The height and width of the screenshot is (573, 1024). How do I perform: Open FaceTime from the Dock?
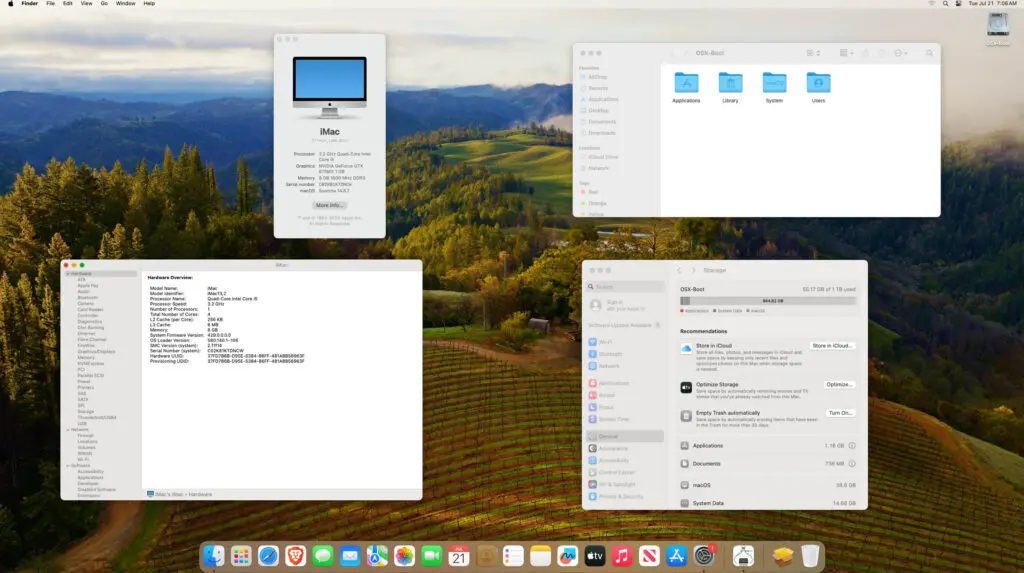tap(432, 556)
